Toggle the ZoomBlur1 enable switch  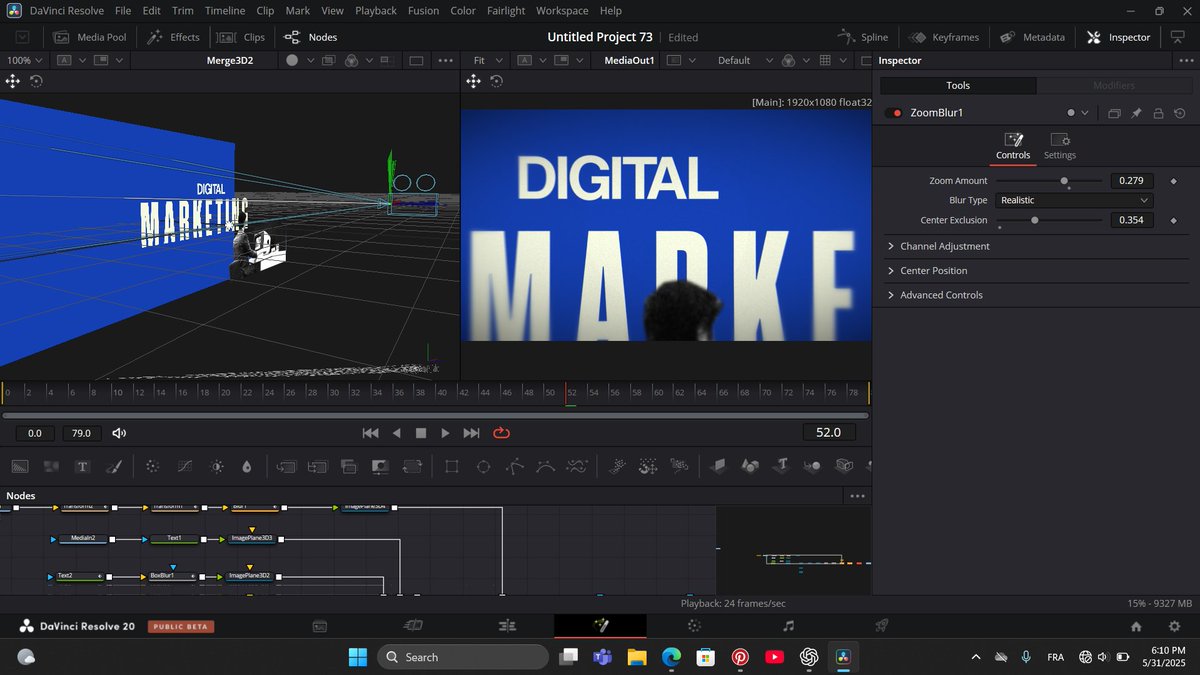coord(893,113)
